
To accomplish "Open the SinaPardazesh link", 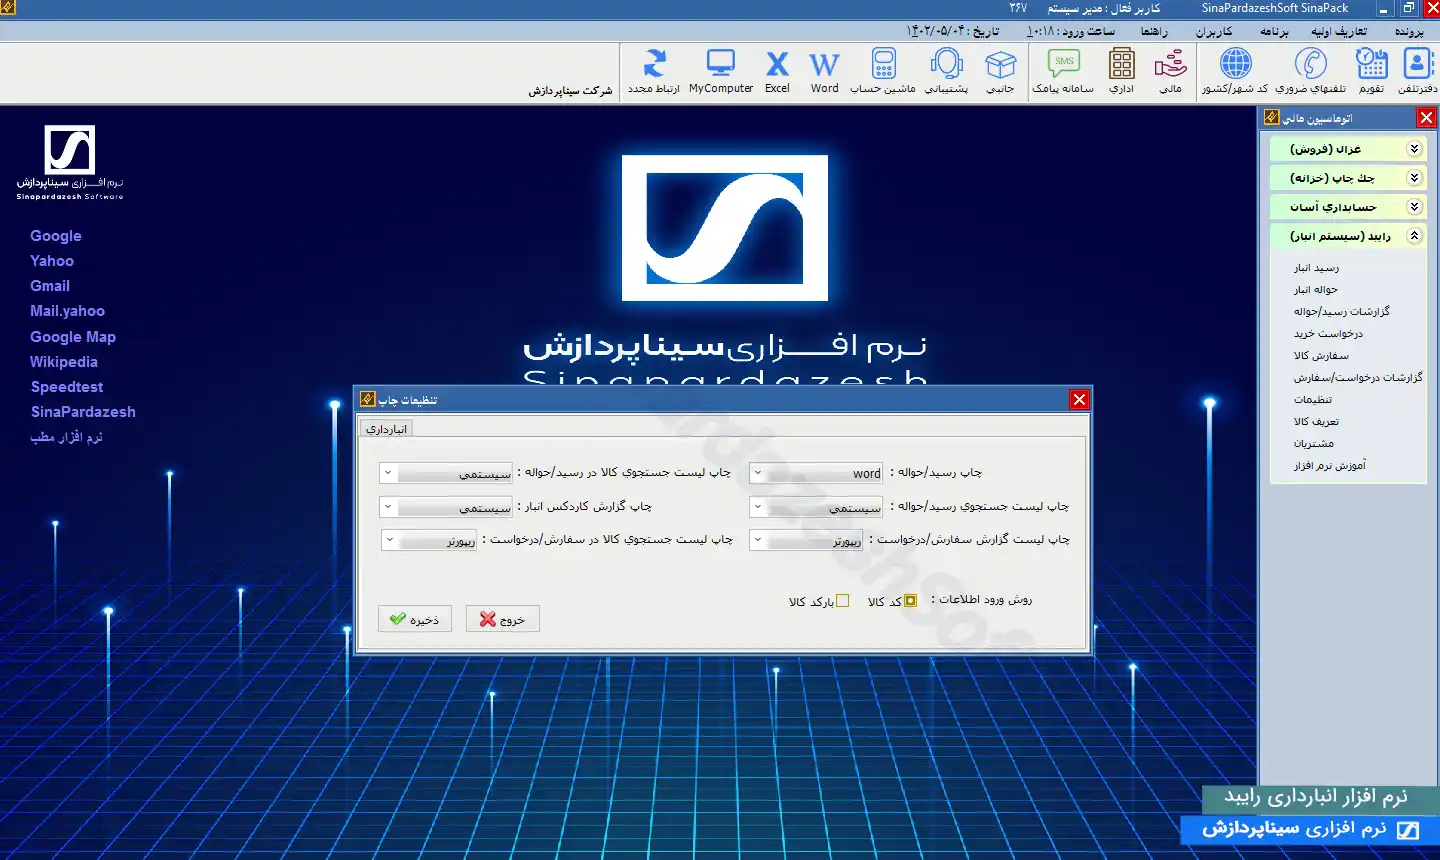I will point(83,412).
